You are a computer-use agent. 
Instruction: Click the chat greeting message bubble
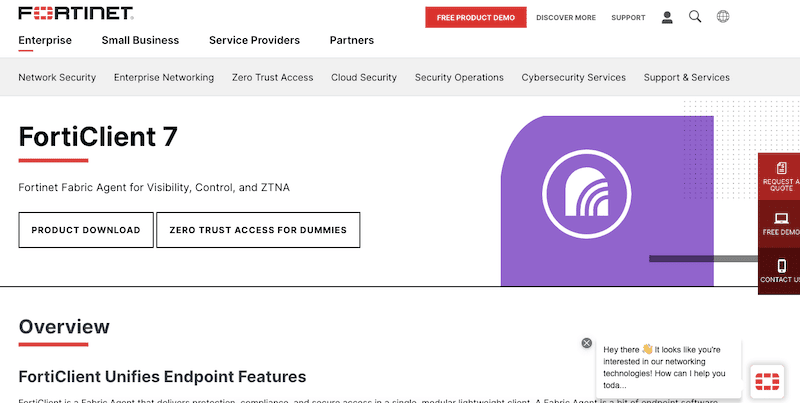[x=668, y=367]
